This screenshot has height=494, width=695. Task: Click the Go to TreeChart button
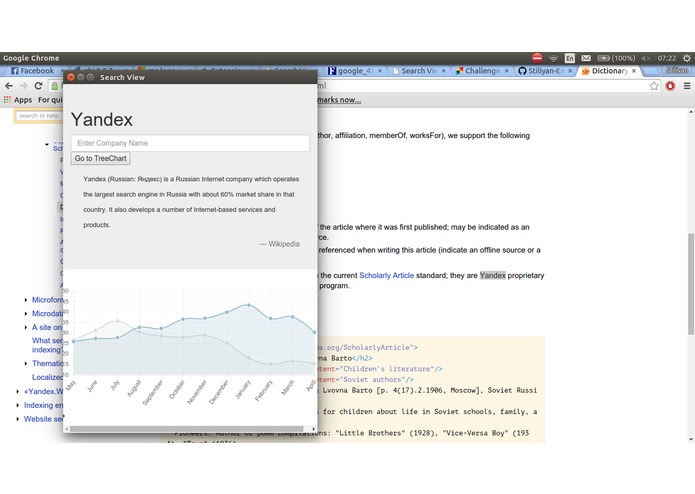(x=101, y=159)
